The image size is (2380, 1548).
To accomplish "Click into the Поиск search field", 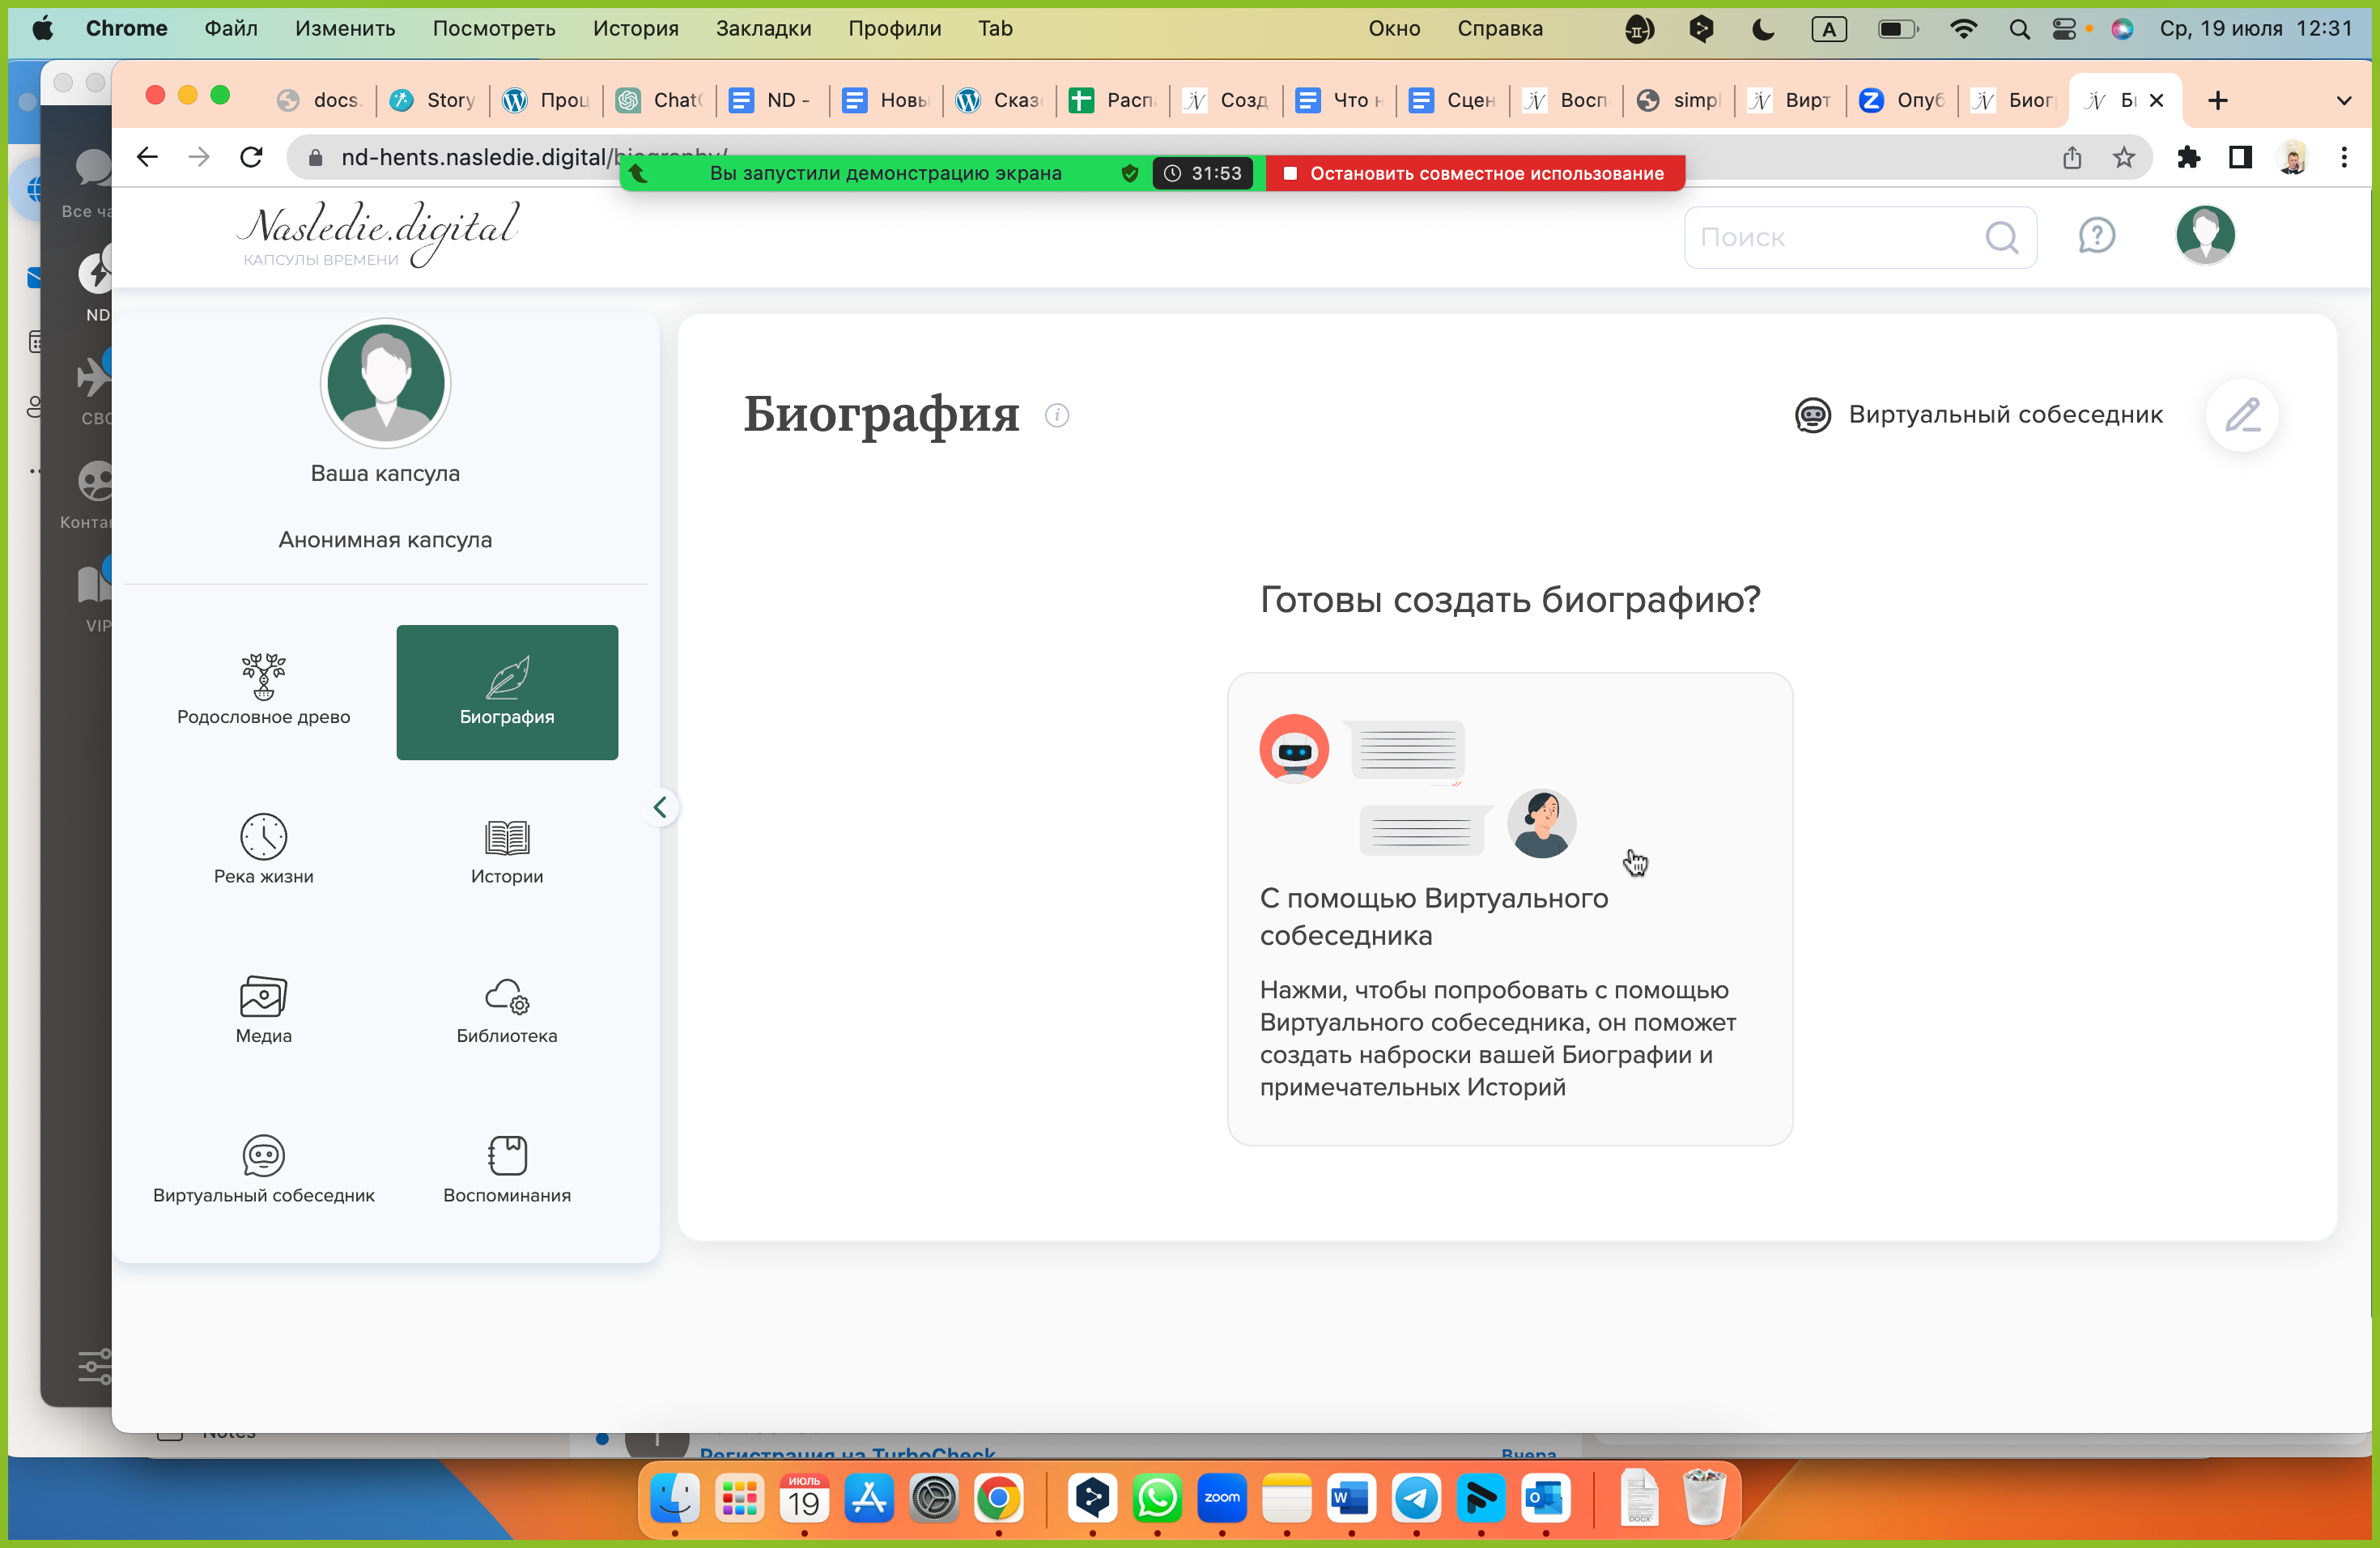I will [1860, 237].
